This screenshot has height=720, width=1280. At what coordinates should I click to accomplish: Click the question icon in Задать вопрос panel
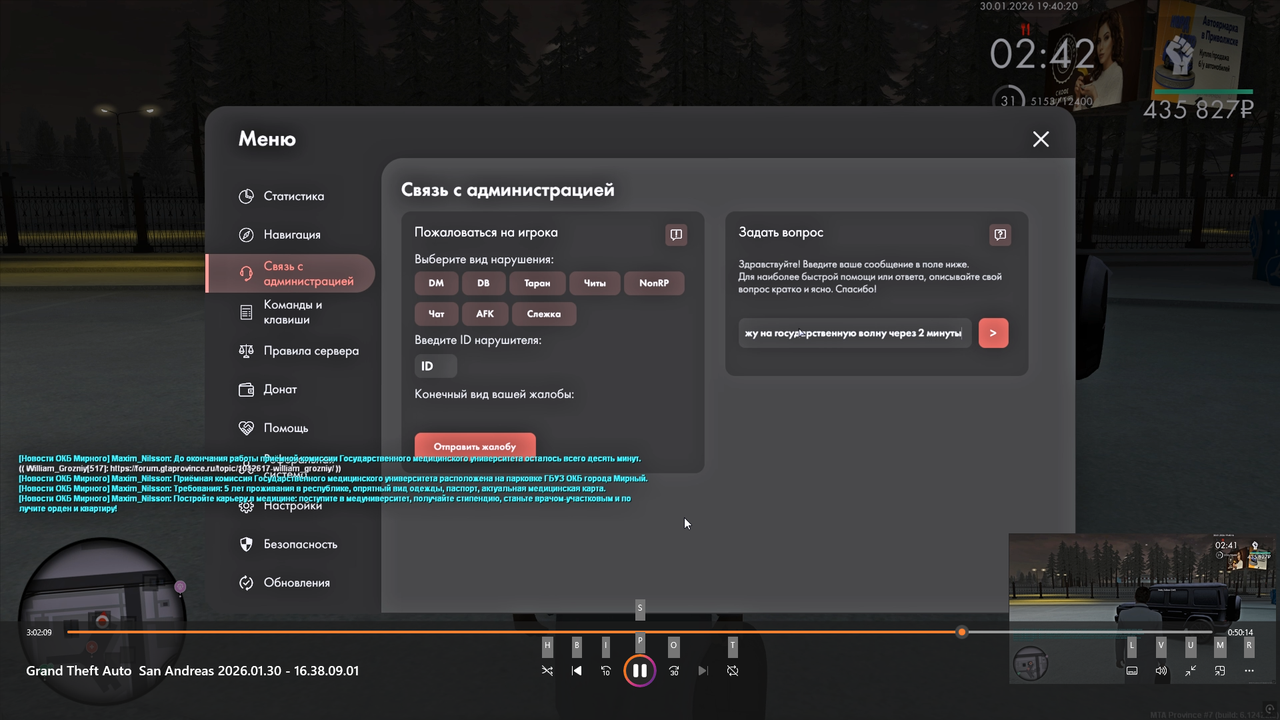point(1000,235)
